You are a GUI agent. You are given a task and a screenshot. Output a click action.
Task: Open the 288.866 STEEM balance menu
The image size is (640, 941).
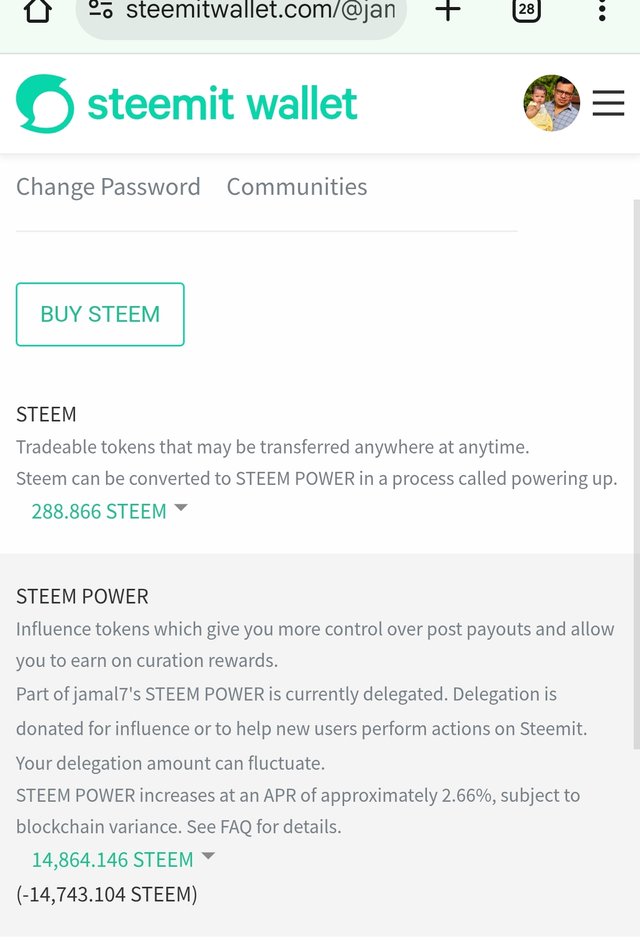tap(99, 511)
